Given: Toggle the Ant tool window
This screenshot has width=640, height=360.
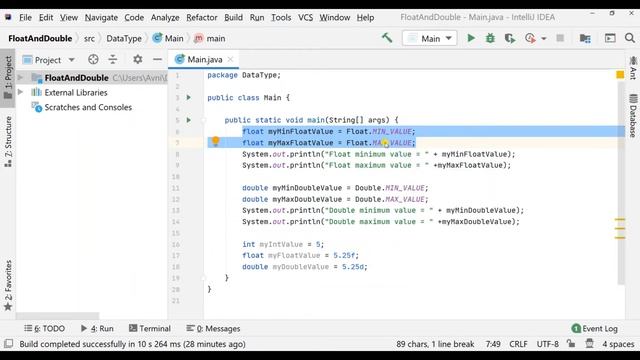Looking at the screenshot, I should coord(633,68).
